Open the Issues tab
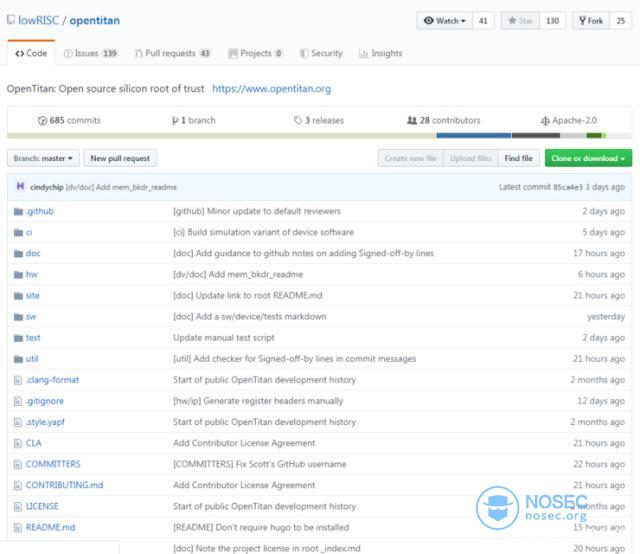 90,53
